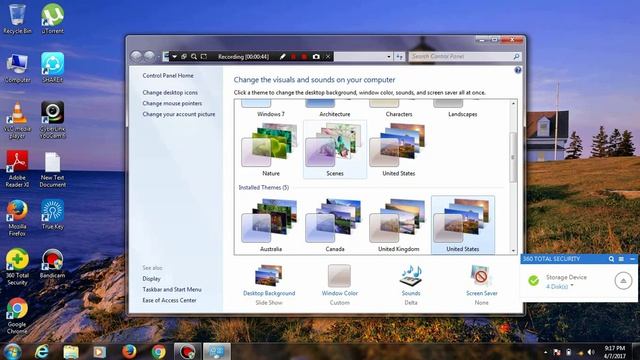Open Desktop Background settings
The width and height of the screenshot is (640, 360).
(269, 284)
